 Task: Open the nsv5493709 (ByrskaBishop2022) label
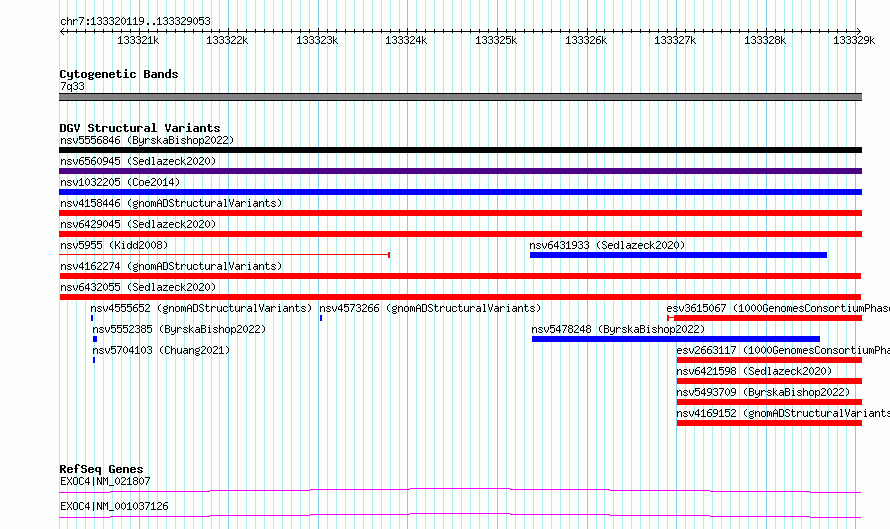click(763, 392)
